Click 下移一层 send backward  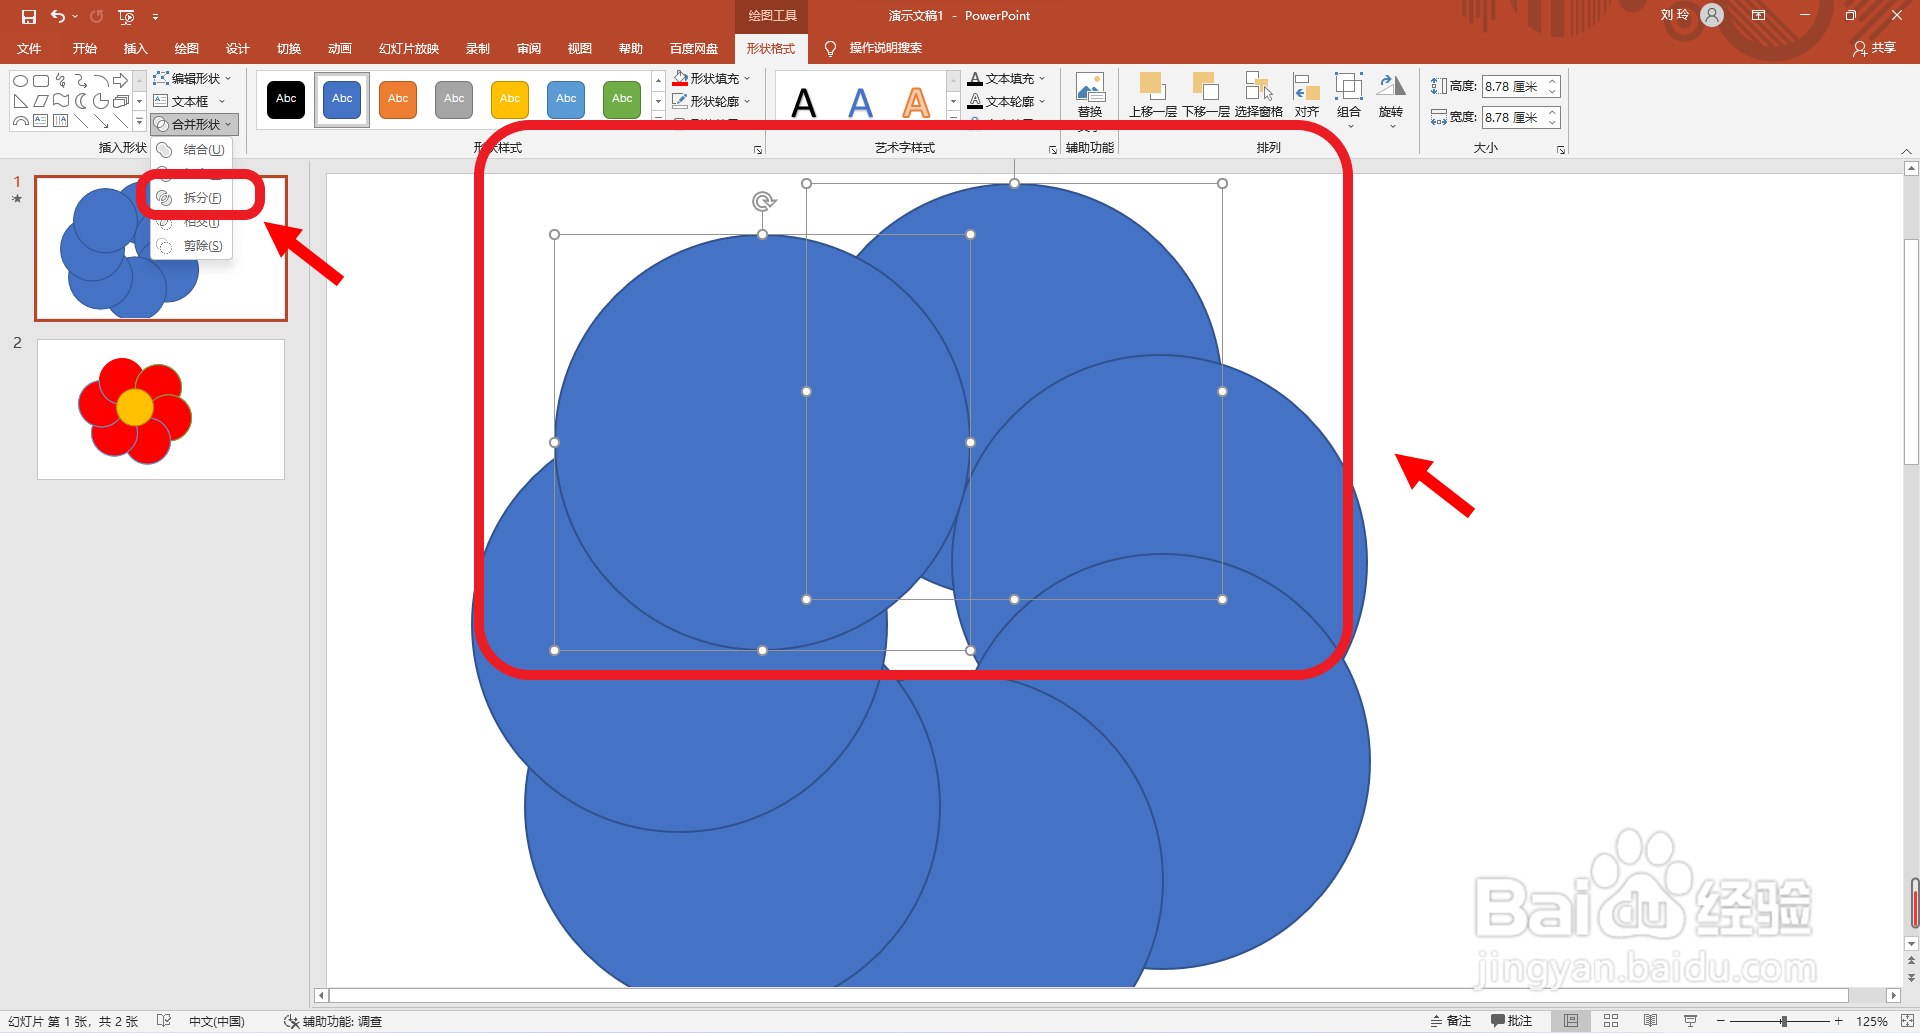(x=1206, y=96)
